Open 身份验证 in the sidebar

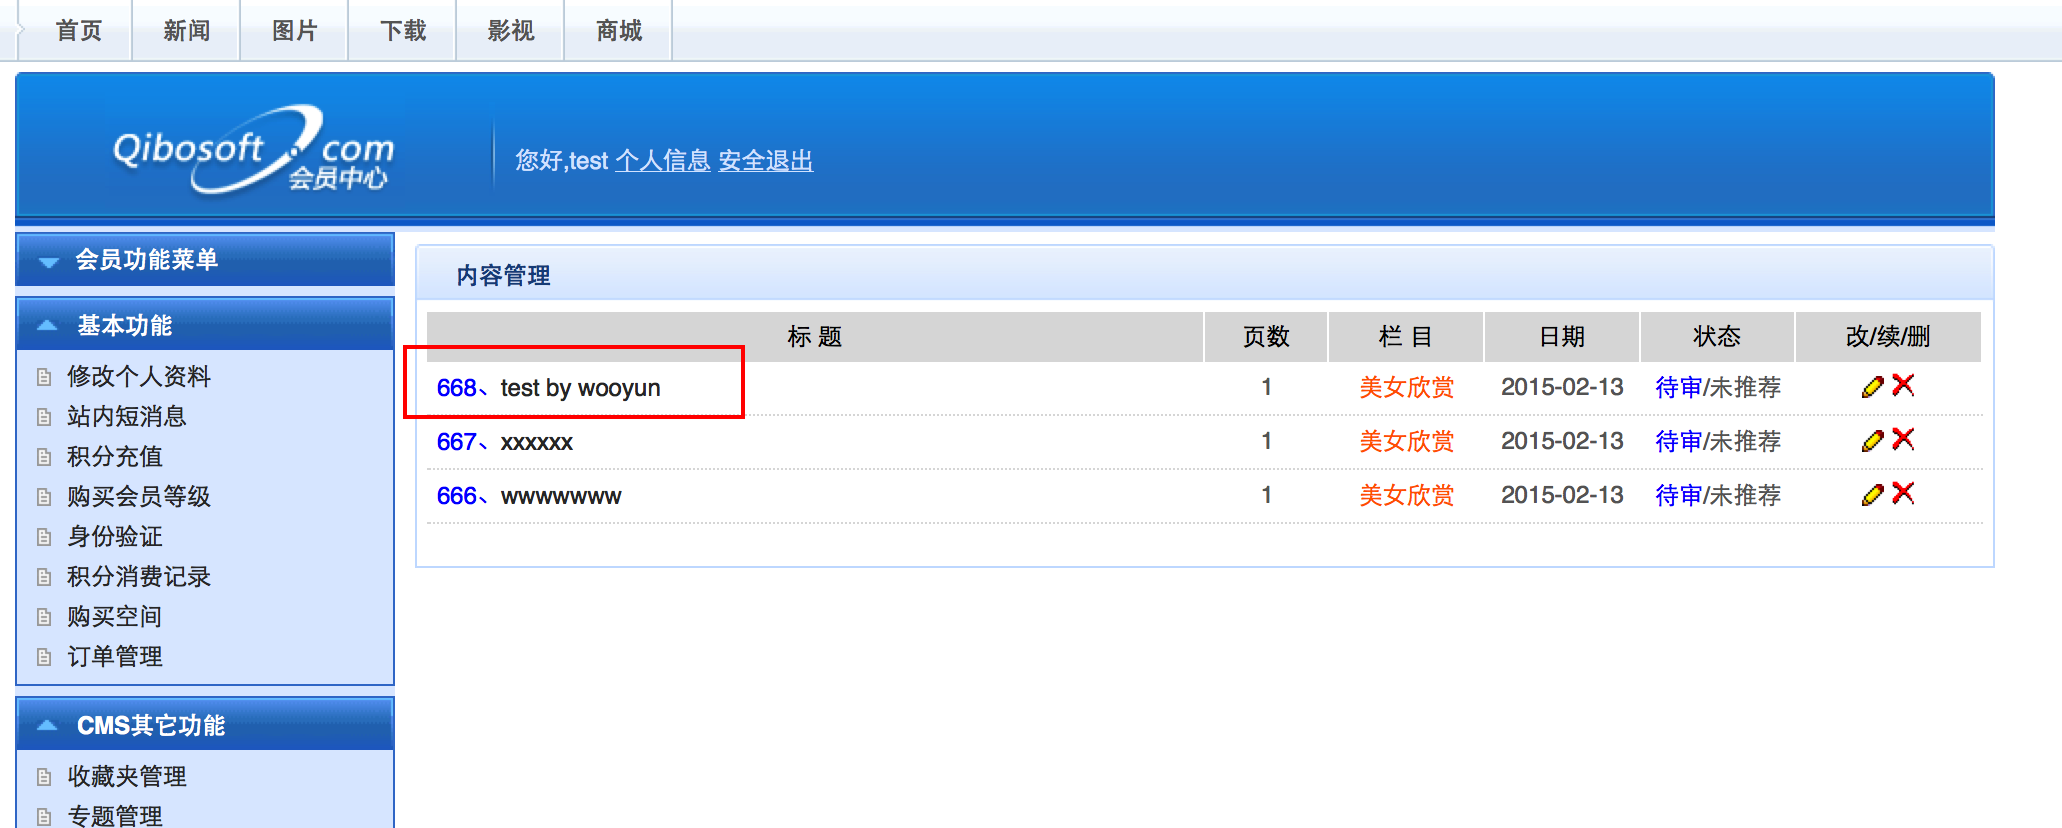coord(115,536)
